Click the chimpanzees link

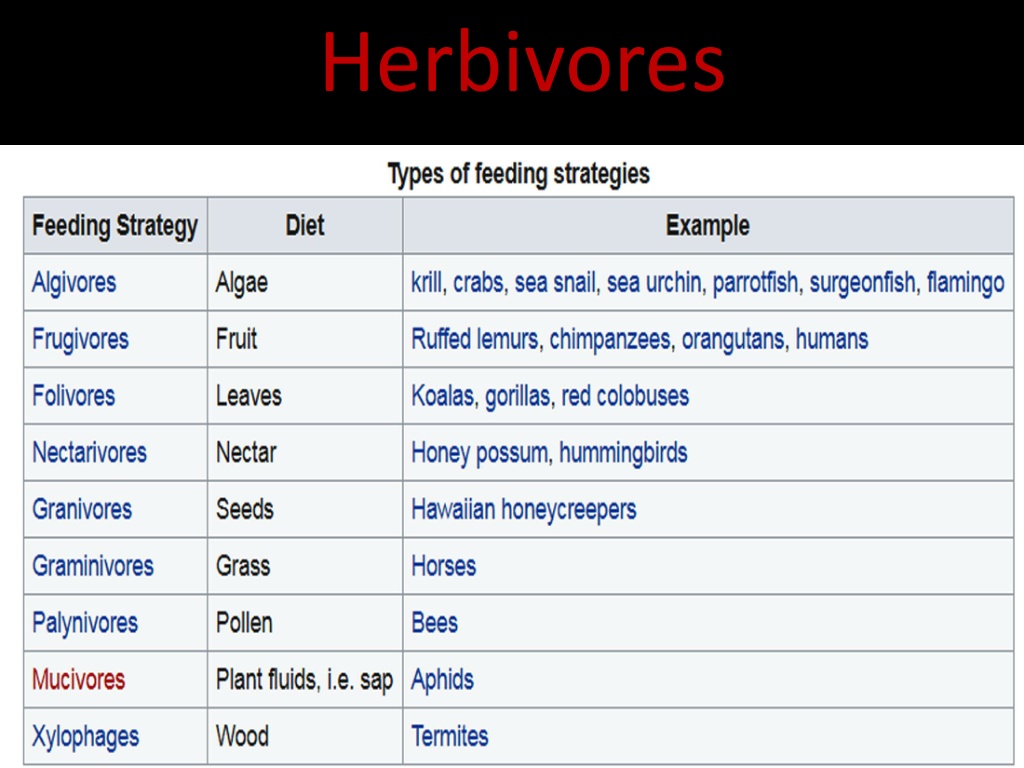609,340
